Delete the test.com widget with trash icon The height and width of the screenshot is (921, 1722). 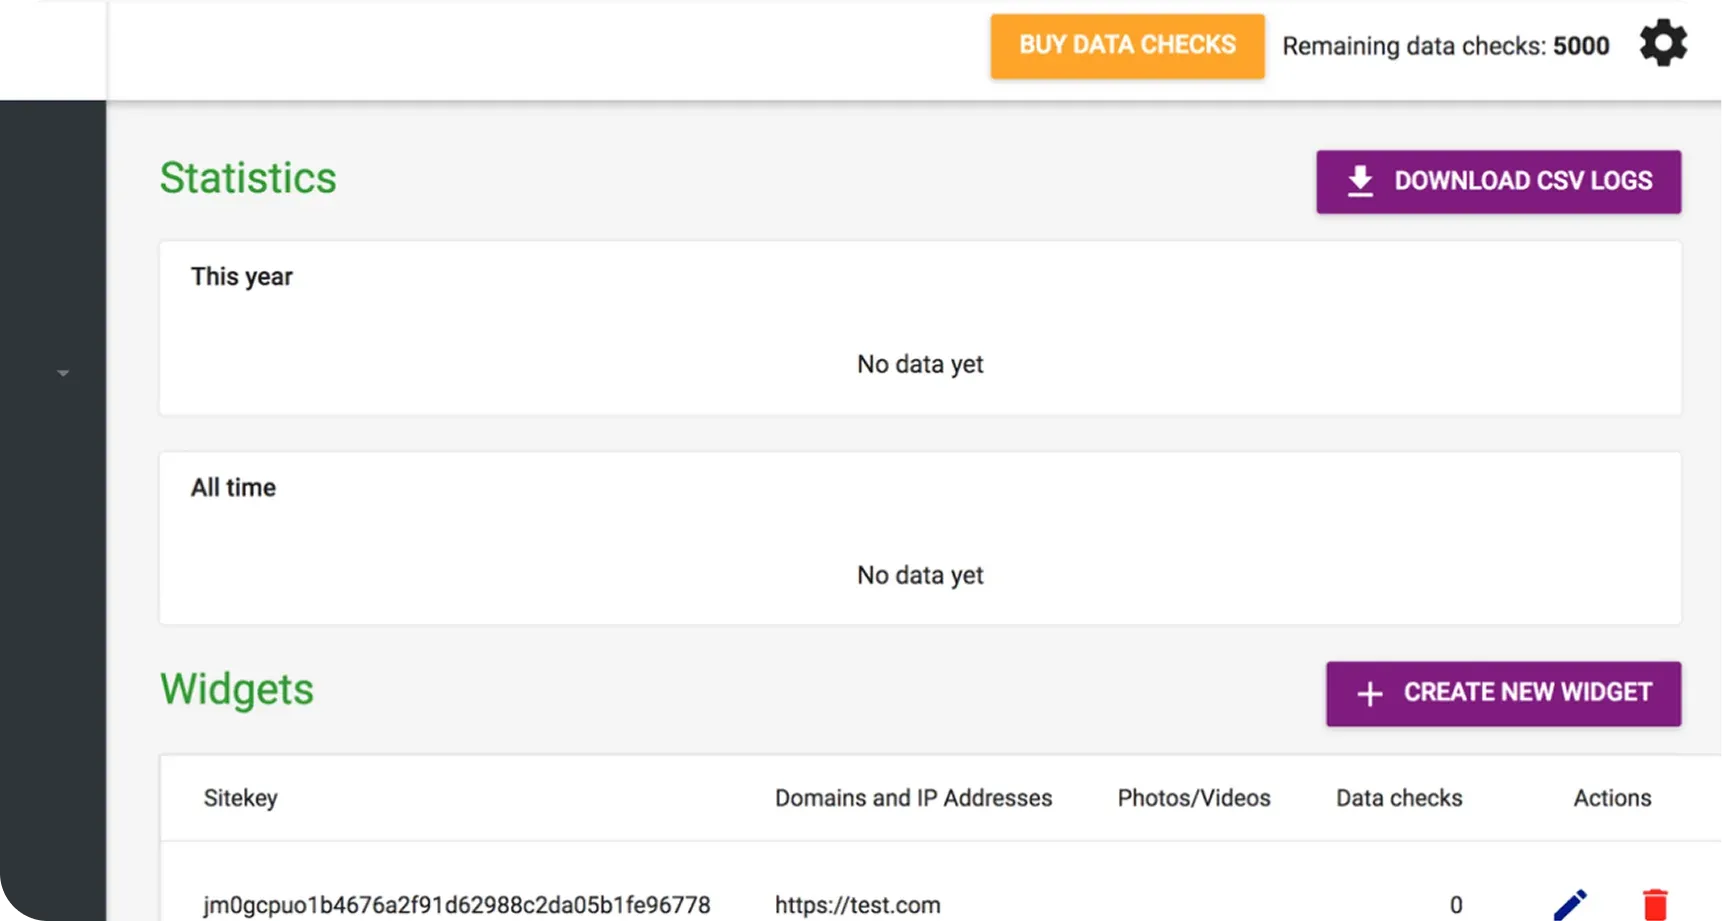pos(1655,904)
